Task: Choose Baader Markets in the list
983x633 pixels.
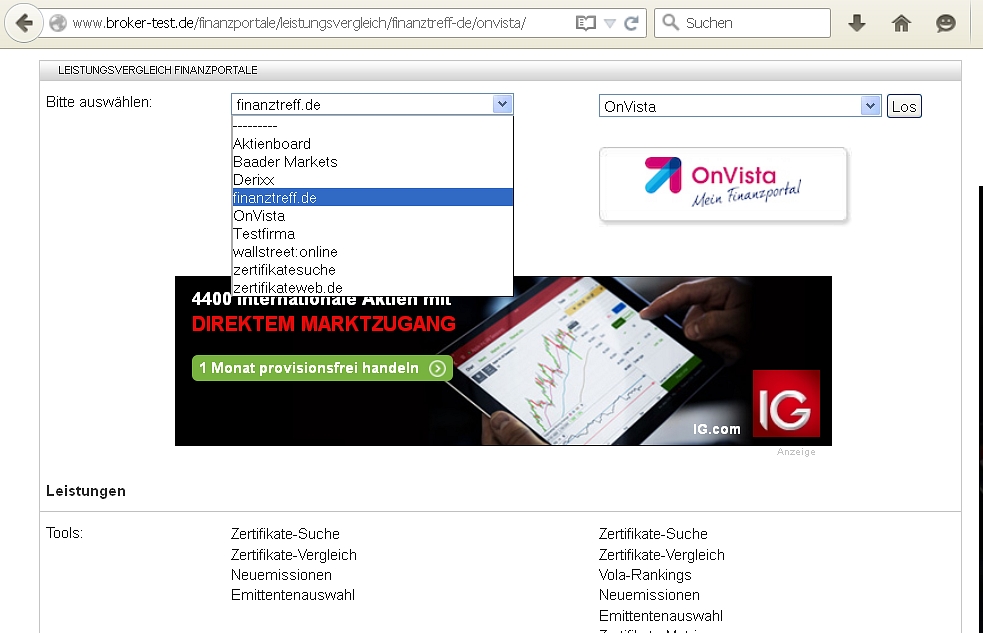Action: (372, 162)
